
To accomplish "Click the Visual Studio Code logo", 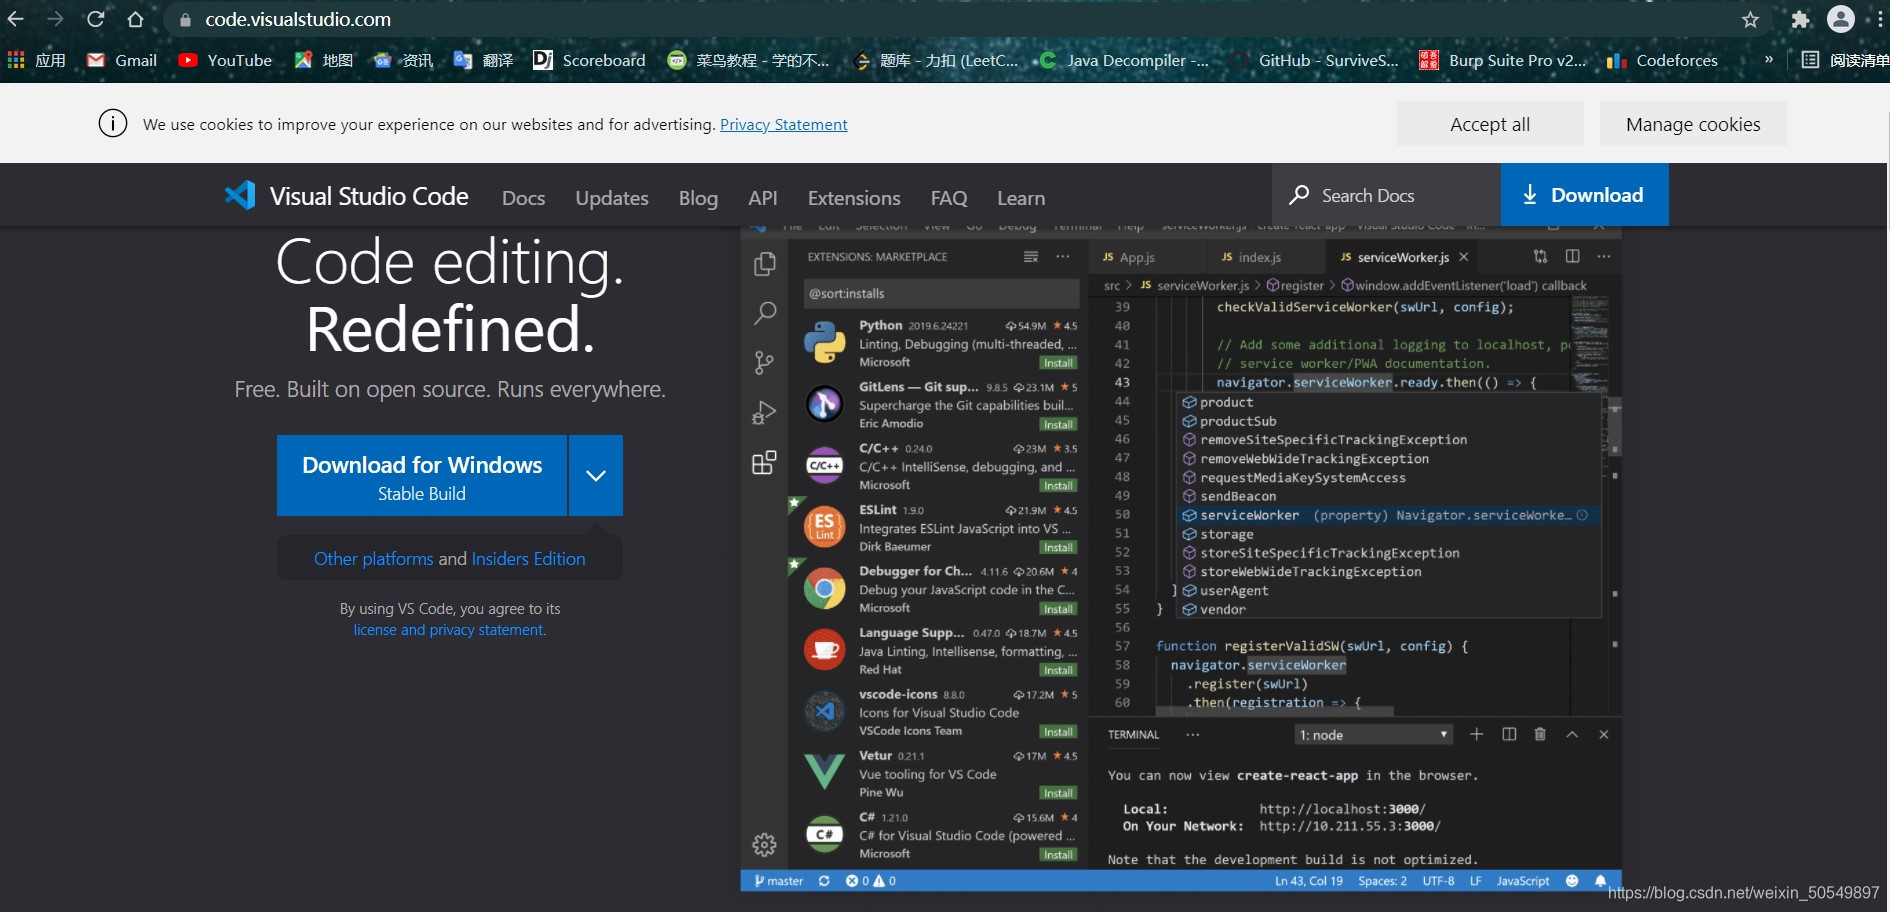I will click(347, 196).
